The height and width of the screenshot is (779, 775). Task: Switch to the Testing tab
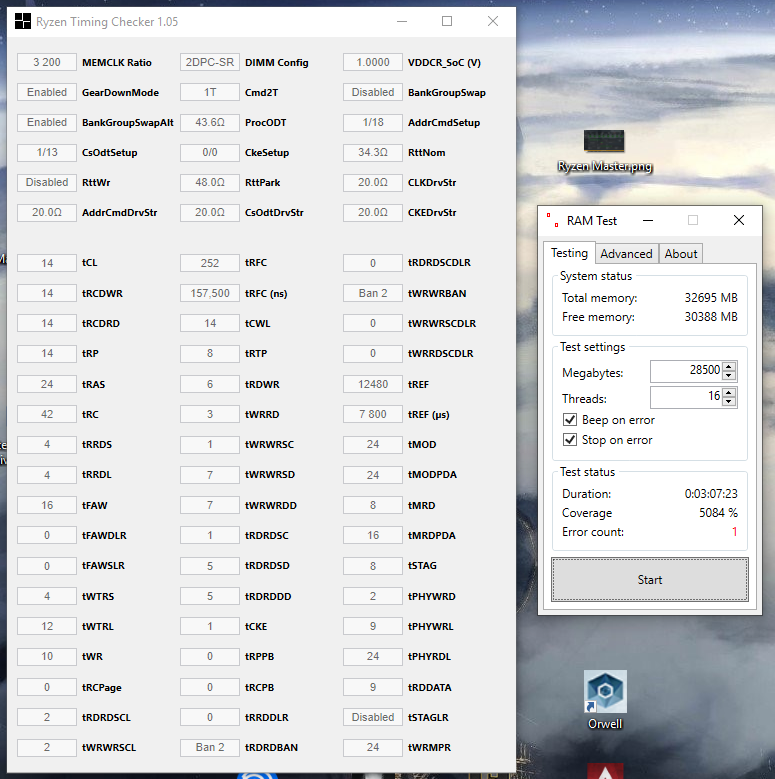[x=569, y=253]
